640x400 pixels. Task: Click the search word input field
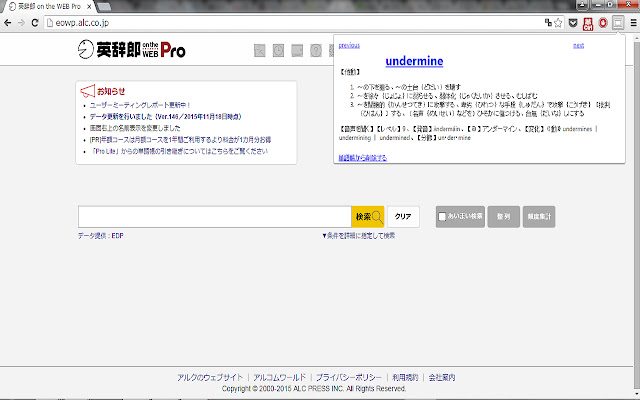[215, 217]
